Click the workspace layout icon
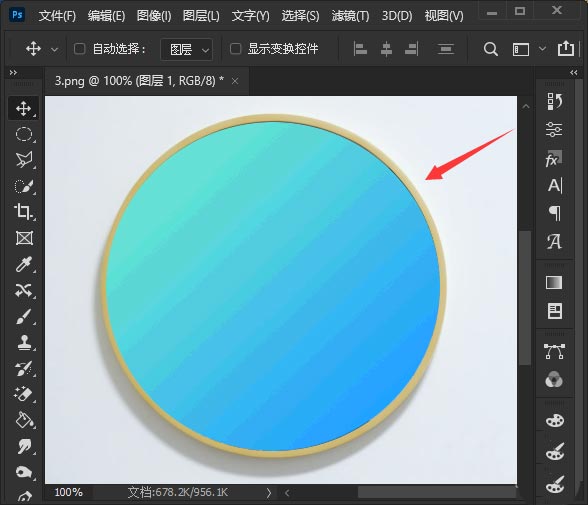This screenshot has width=588, height=505. tap(521, 49)
